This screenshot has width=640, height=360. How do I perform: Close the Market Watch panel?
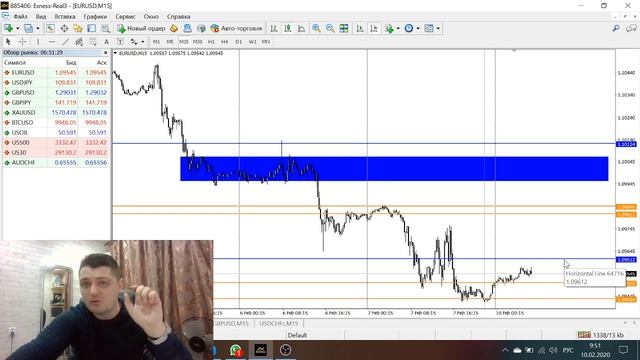coord(105,53)
